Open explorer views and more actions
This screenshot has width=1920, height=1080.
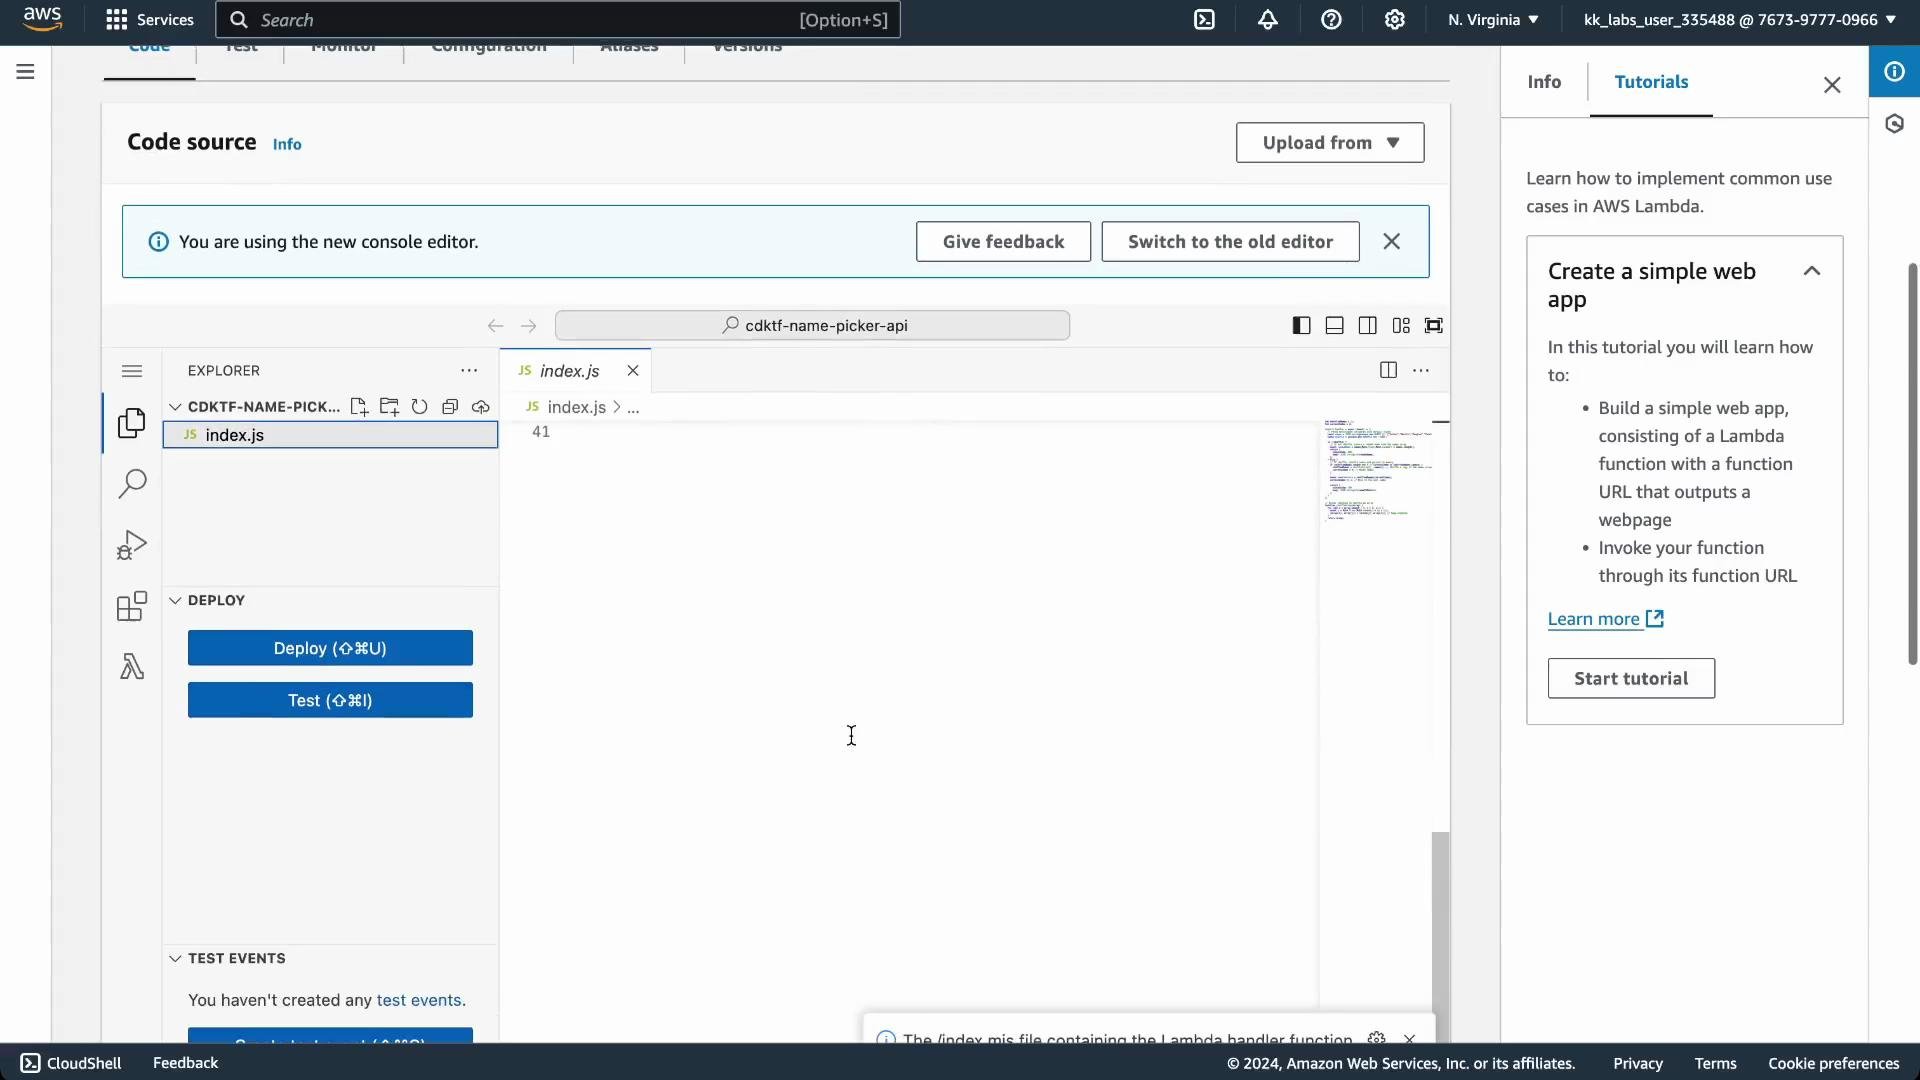click(469, 371)
